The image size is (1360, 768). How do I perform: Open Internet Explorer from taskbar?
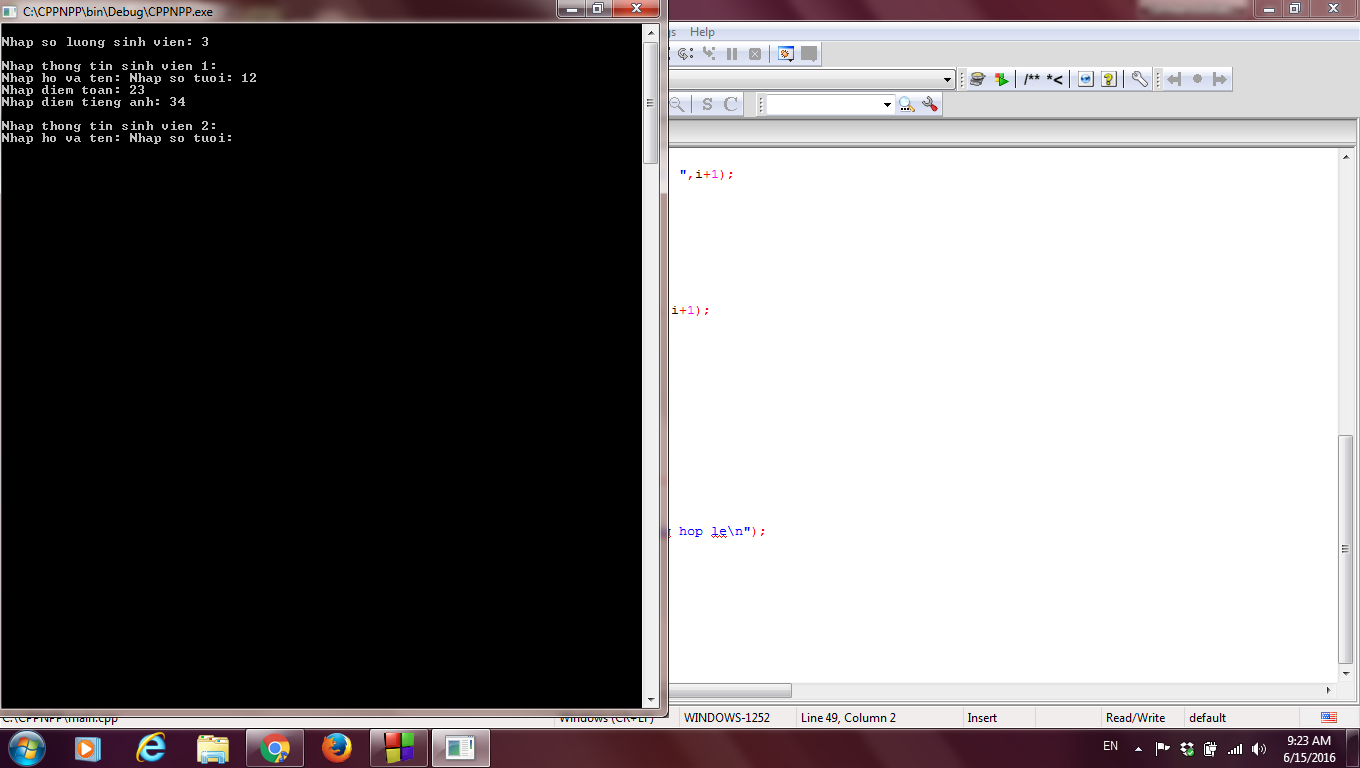151,748
